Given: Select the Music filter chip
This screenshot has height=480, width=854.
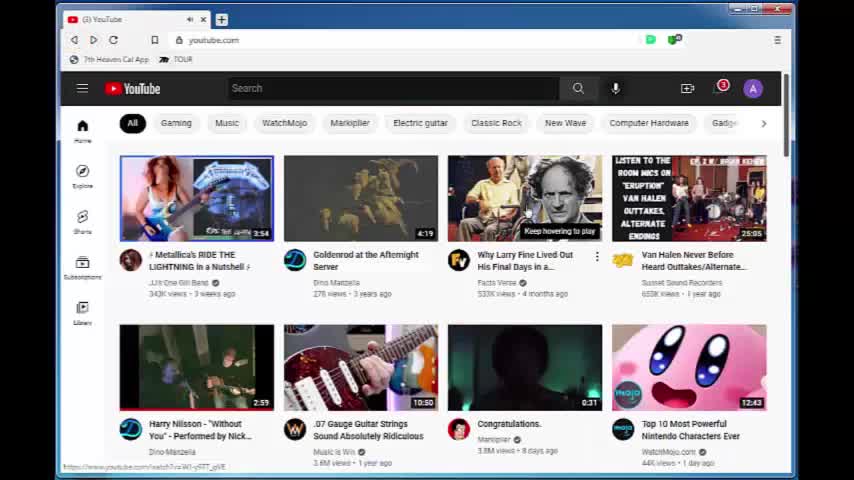Looking at the screenshot, I should (227, 123).
